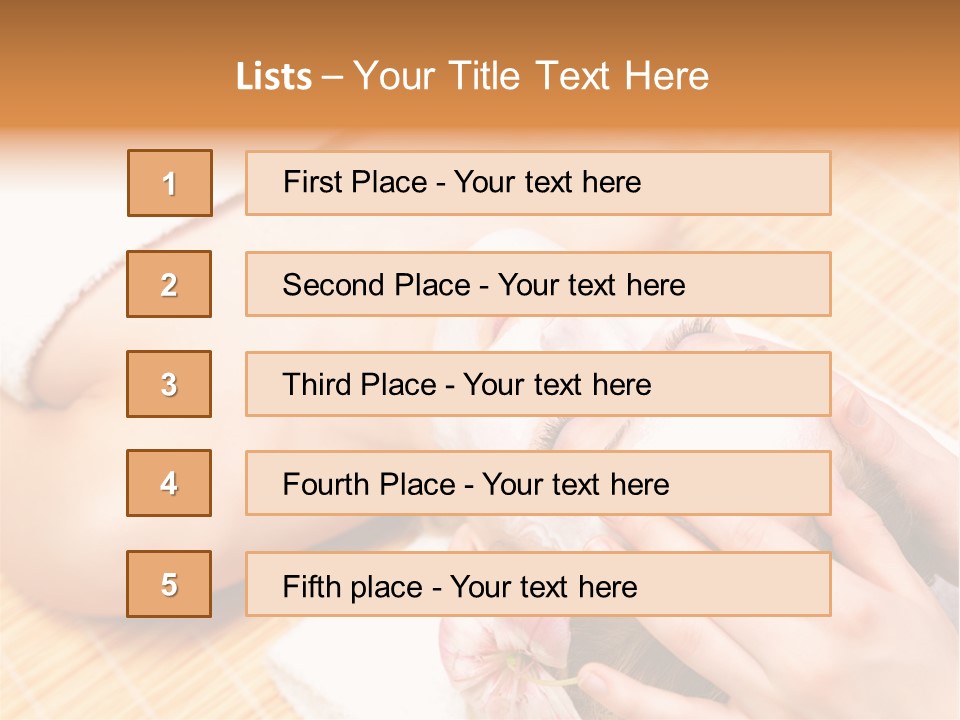The image size is (960, 720).
Task: Click the Second Place text box
Action: pyautogui.click(x=538, y=284)
